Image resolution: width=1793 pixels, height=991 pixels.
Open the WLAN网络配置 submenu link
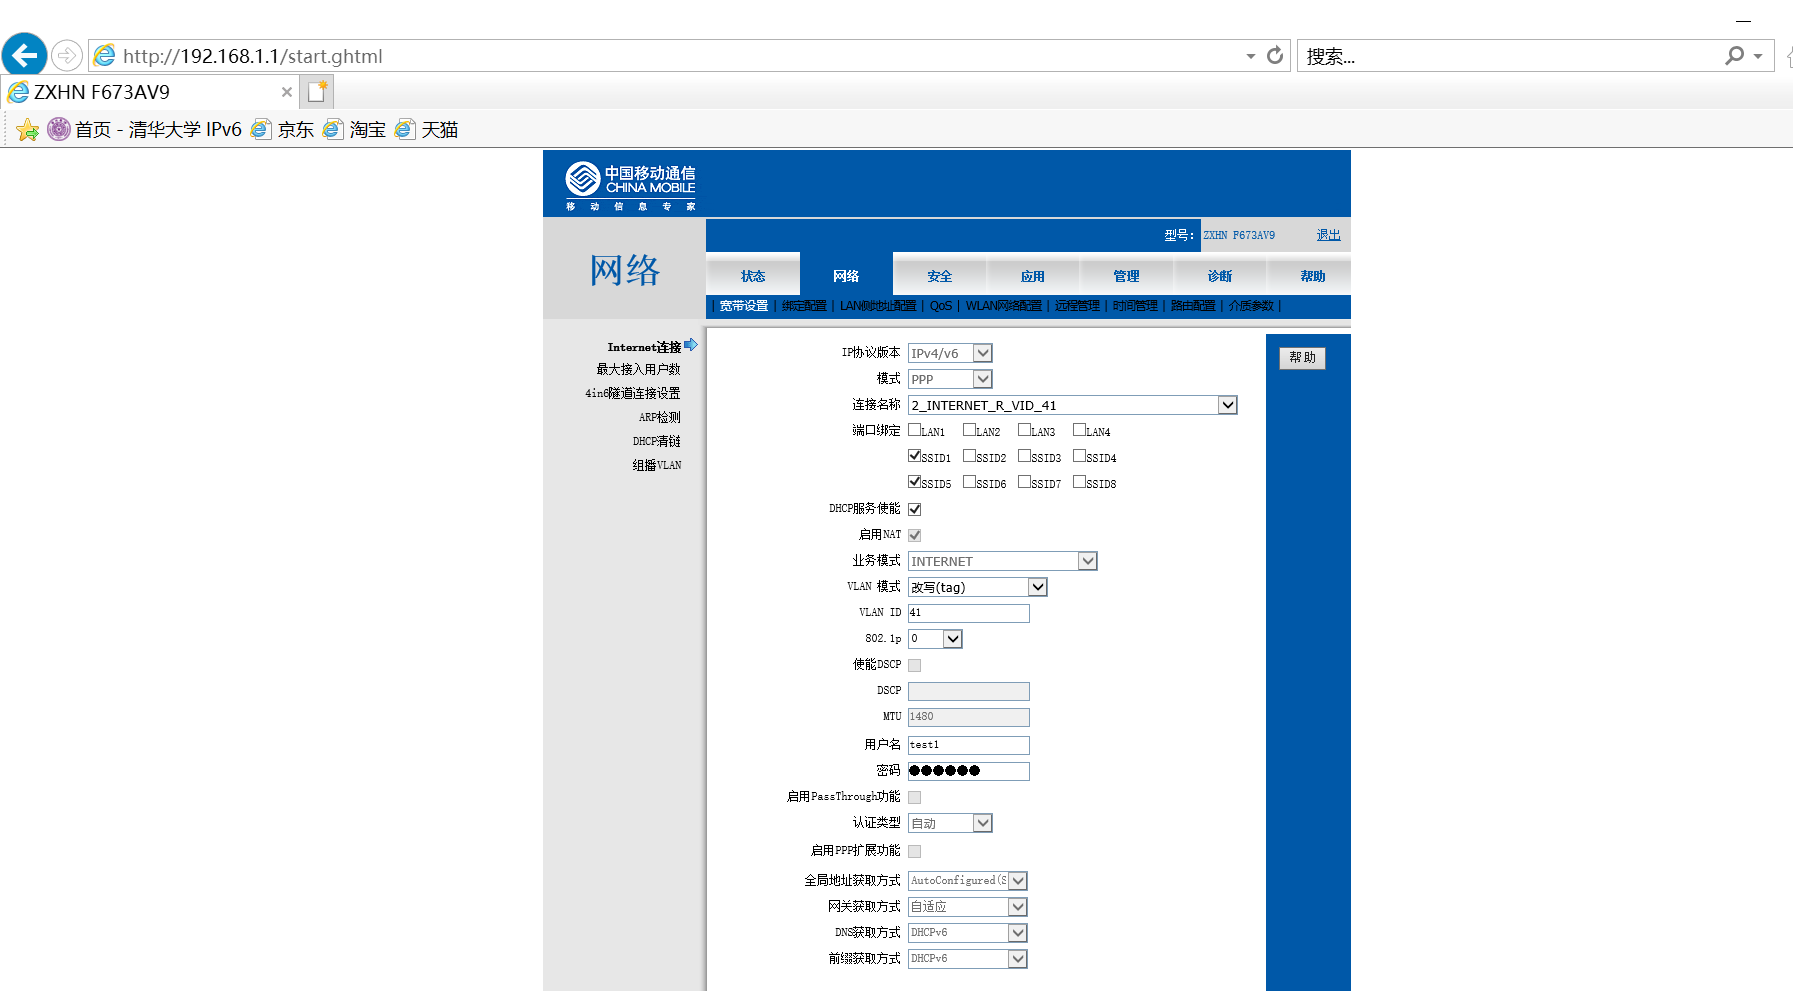click(x=1003, y=306)
